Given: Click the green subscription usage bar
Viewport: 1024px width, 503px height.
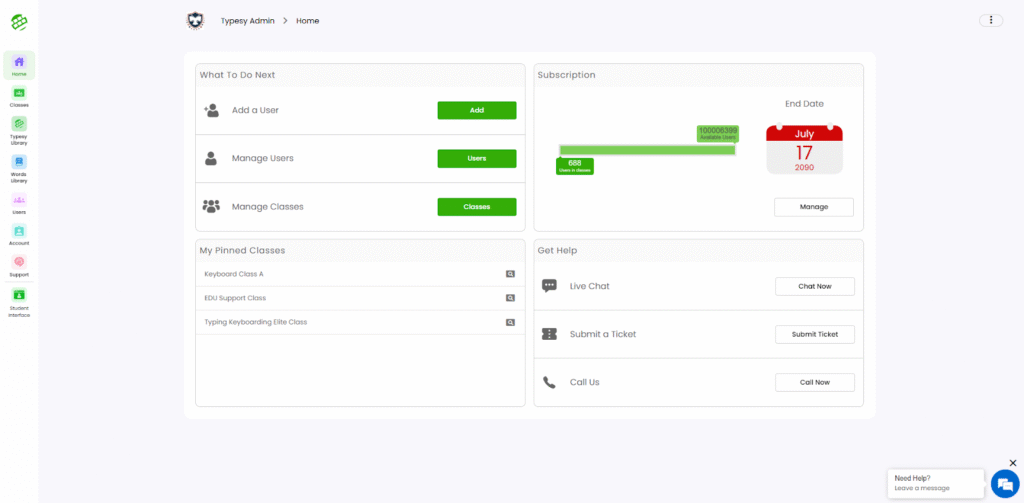Looking at the screenshot, I should [647, 150].
